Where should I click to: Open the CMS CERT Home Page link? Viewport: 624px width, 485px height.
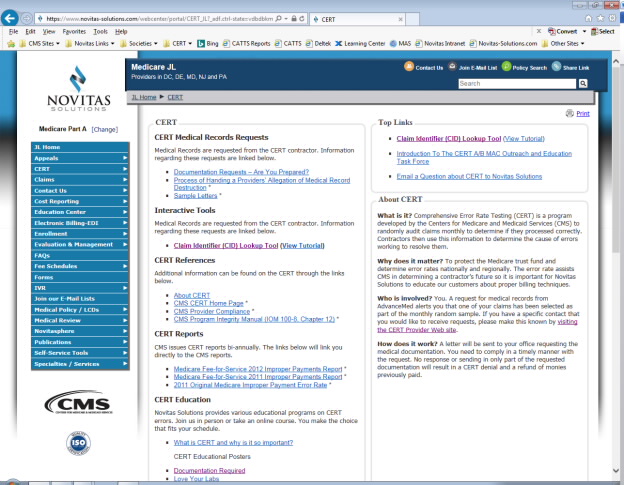pyautogui.click(x=209, y=303)
